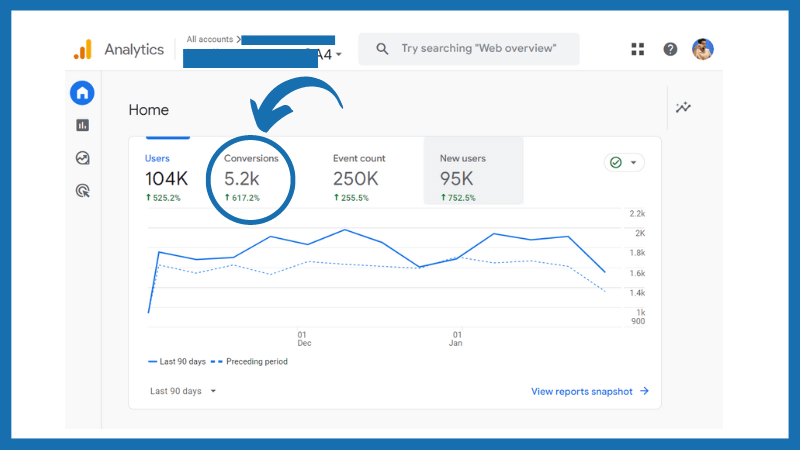Open the Google apps grid
The height and width of the screenshot is (450, 800).
tap(638, 49)
